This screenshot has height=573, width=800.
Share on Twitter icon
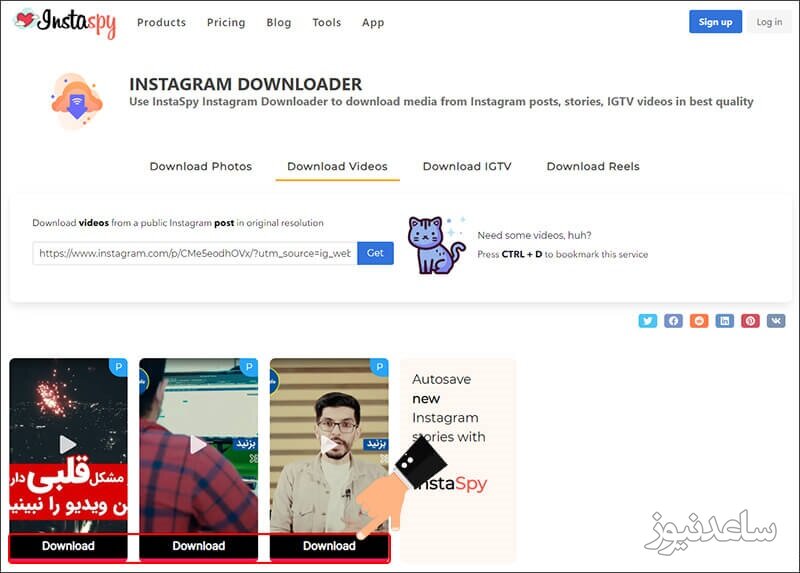pyautogui.click(x=647, y=320)
